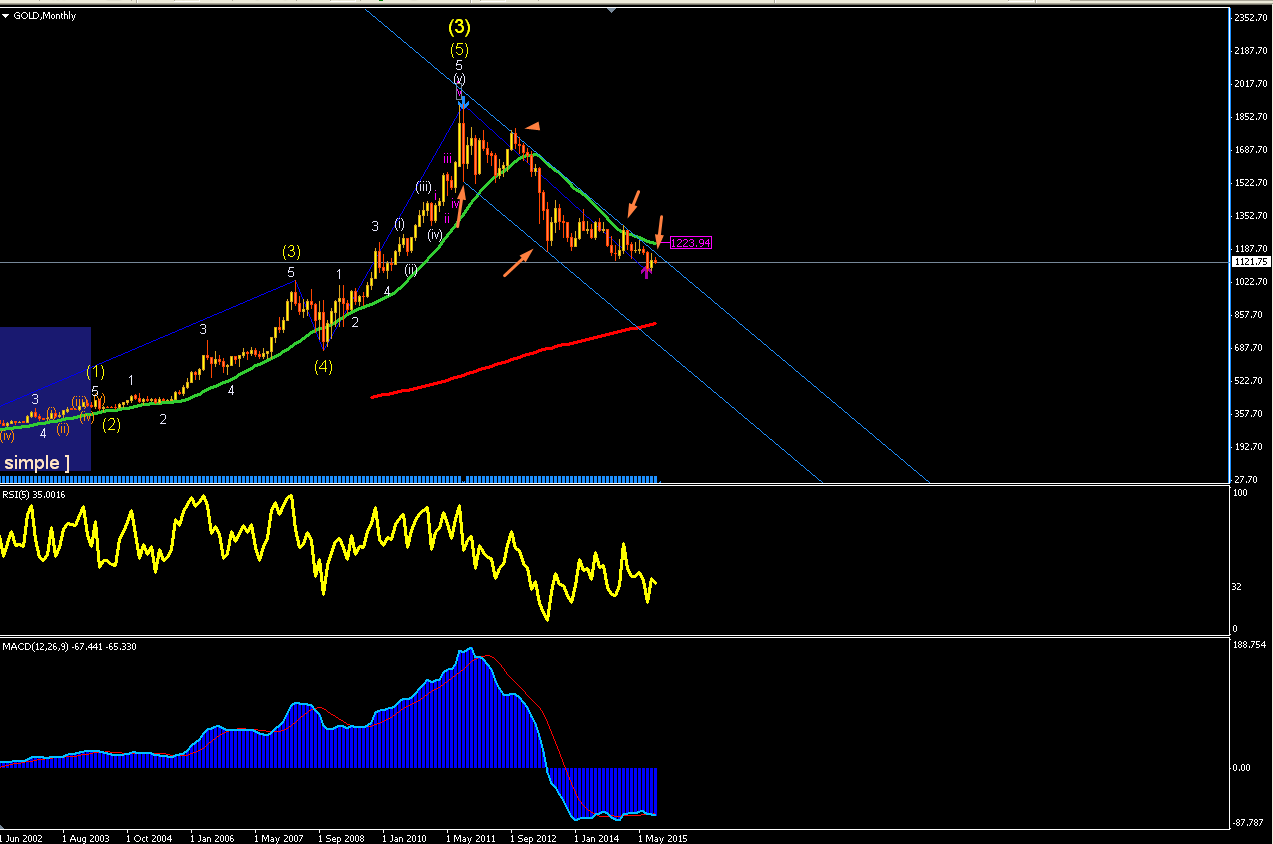Screen dimensions: 1273x844
Task: Click the 27.70 price axis label
Action: [1247, 480]
